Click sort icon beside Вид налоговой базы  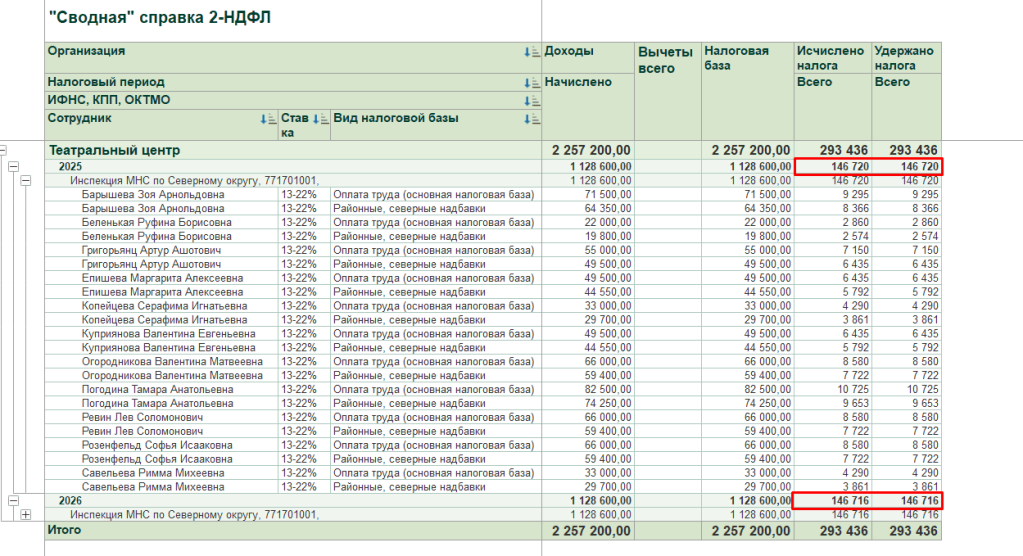point(532,119)
